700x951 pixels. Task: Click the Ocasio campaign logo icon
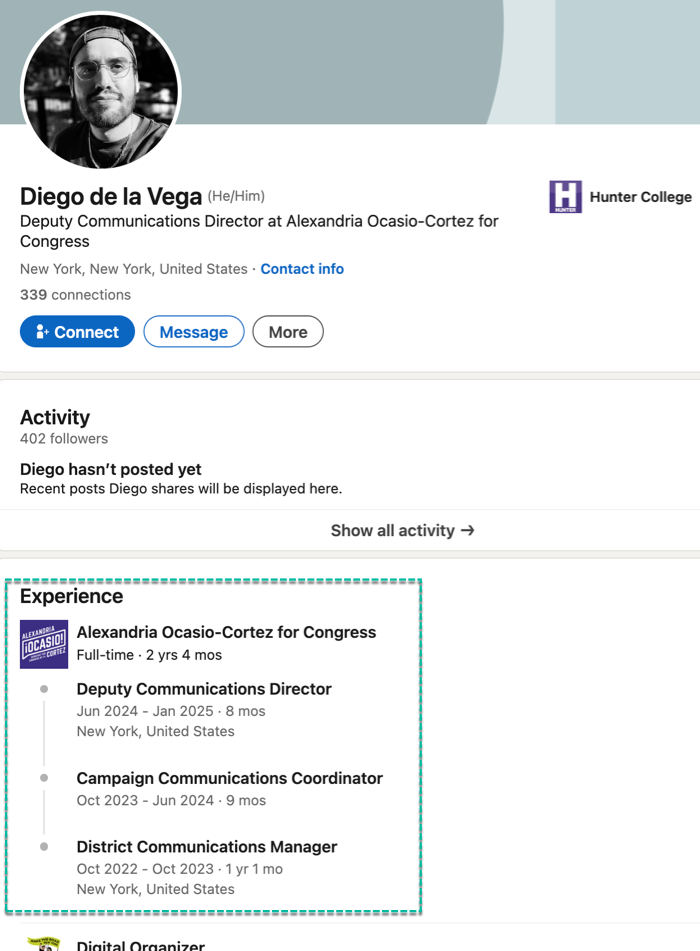[x=44, y=644]
